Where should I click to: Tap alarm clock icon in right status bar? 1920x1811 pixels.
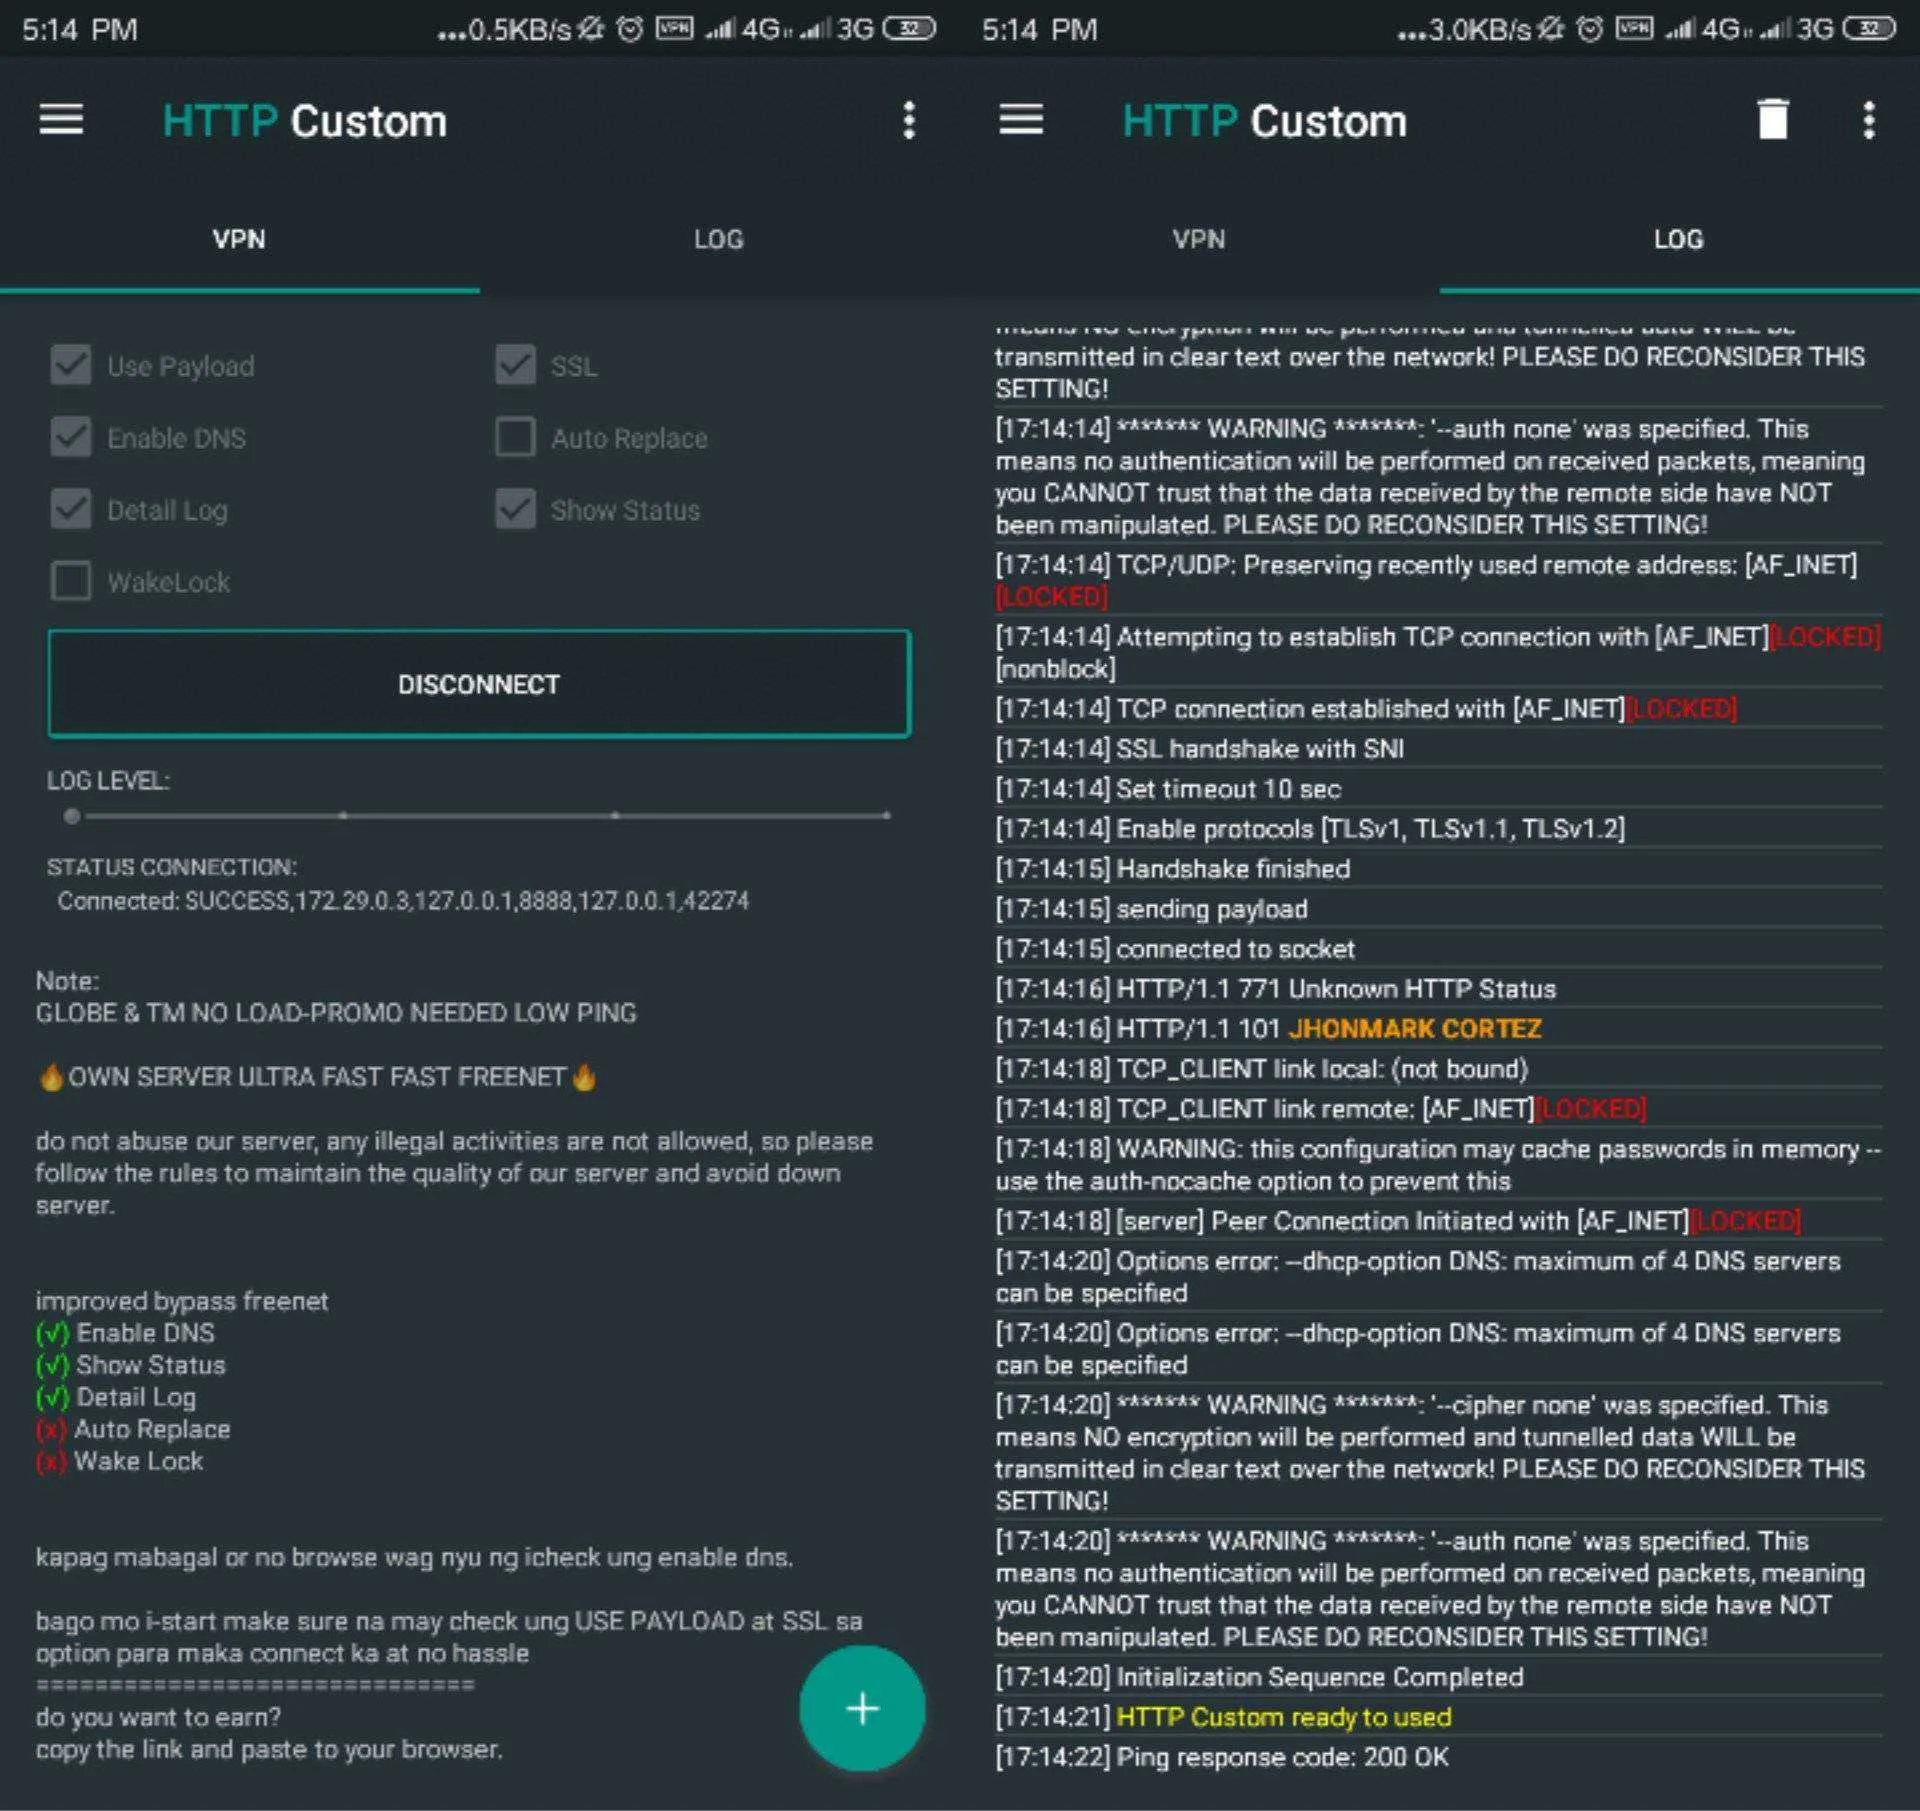point(1589,29)
